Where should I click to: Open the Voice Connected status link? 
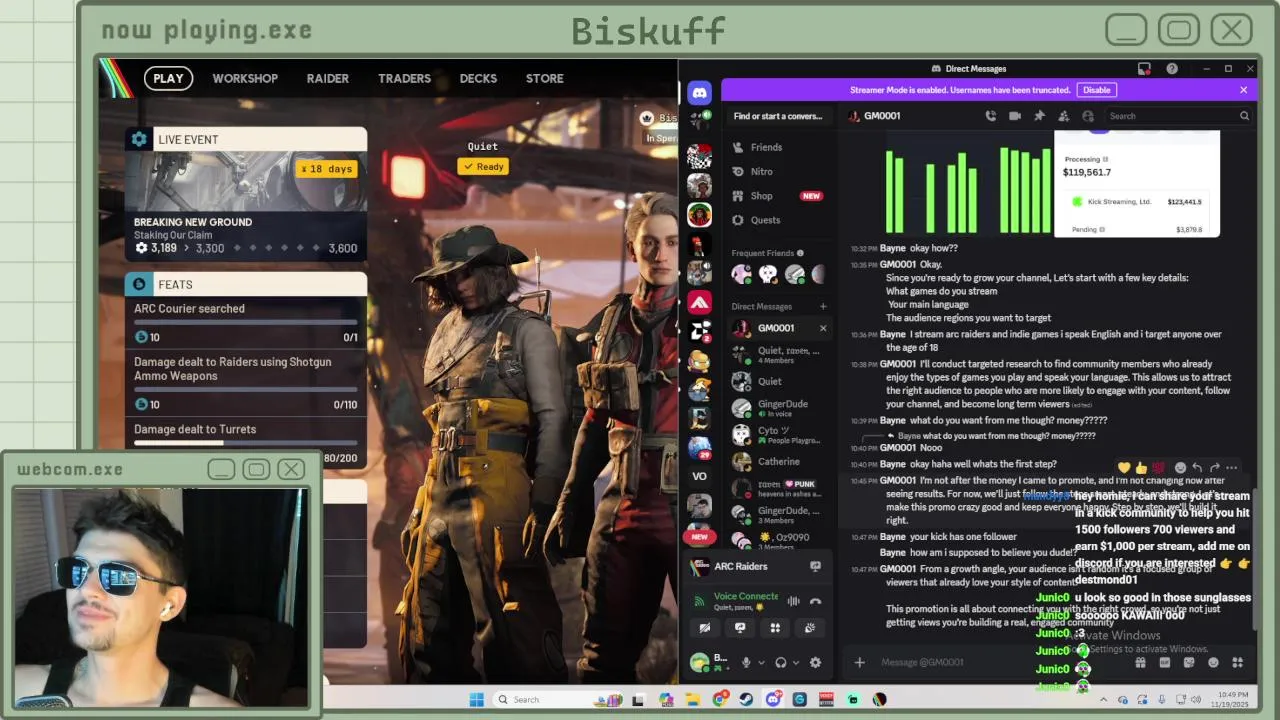pyautogui.click(x=745, y=596)
